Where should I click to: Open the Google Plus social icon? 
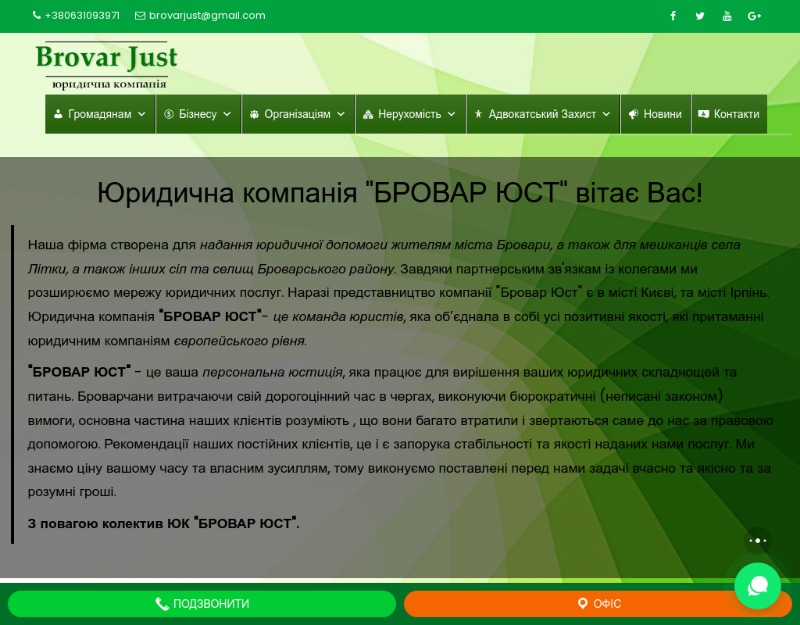click(755, 16)
